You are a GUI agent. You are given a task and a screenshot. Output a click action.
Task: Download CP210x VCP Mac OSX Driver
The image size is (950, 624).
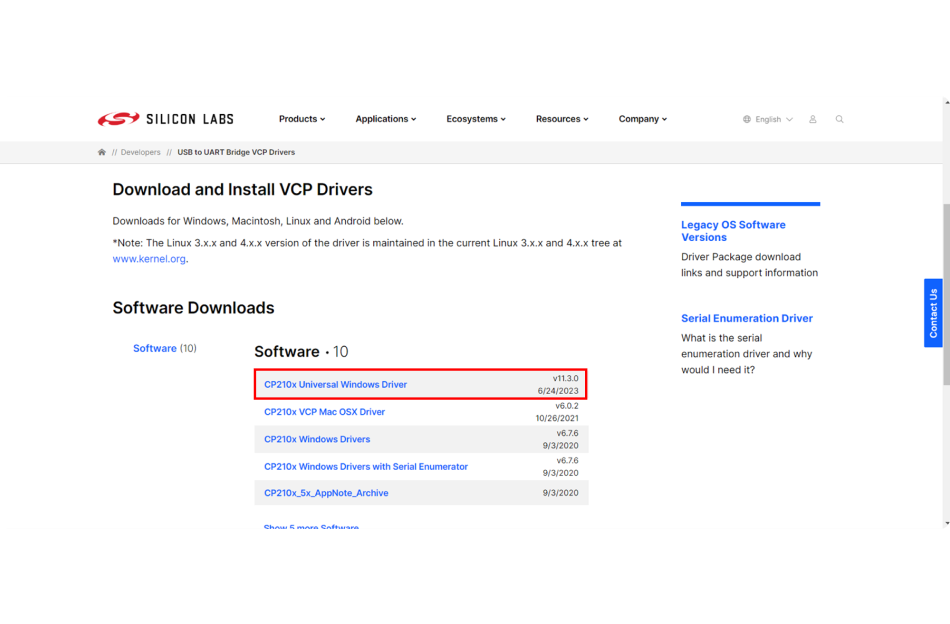324,411
